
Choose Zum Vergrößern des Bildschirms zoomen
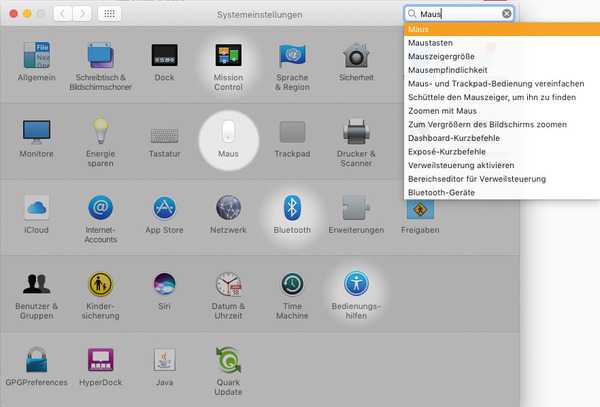pyautogui.click(x=502, y=124)
